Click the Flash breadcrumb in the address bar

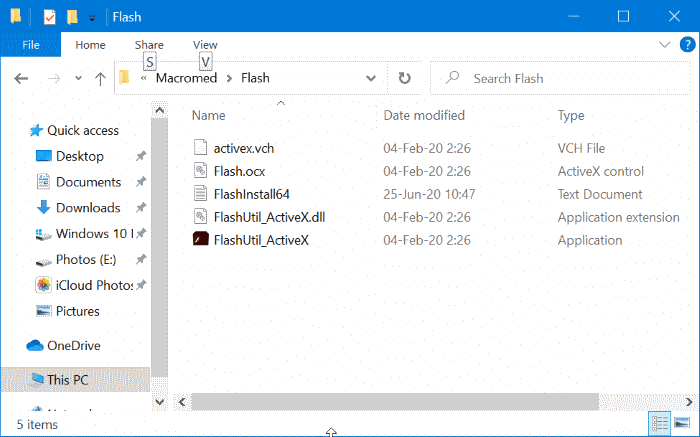click(255, 78)
